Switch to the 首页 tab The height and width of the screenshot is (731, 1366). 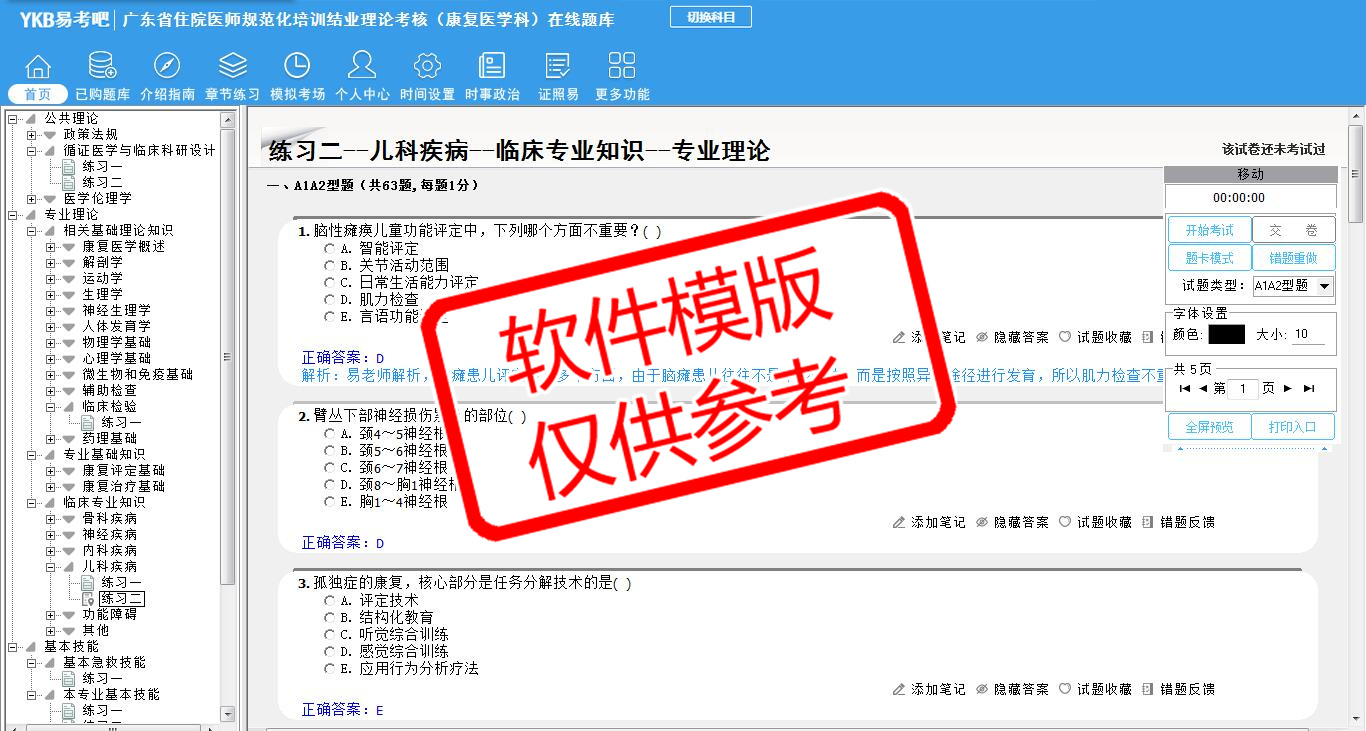pos(38,94)
